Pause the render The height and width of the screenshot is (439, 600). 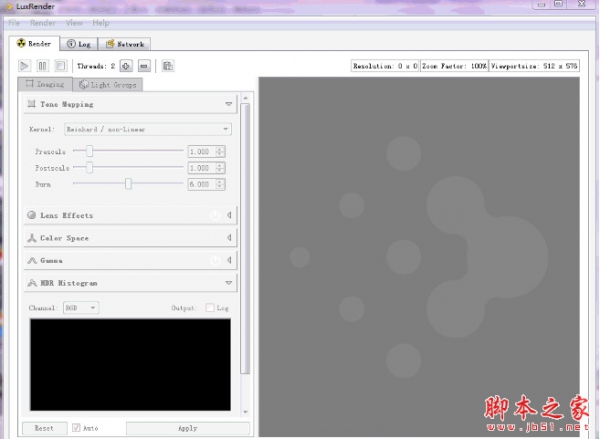[42, 66]
